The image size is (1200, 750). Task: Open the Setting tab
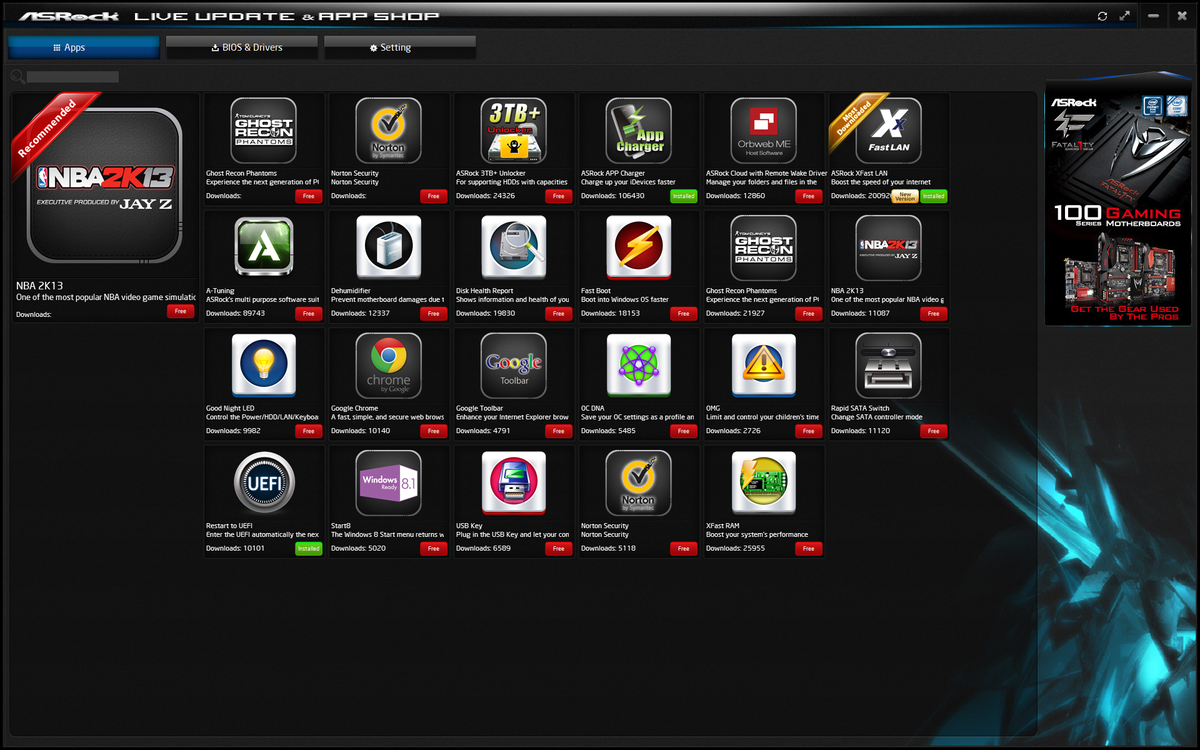(x=400, y=46)
